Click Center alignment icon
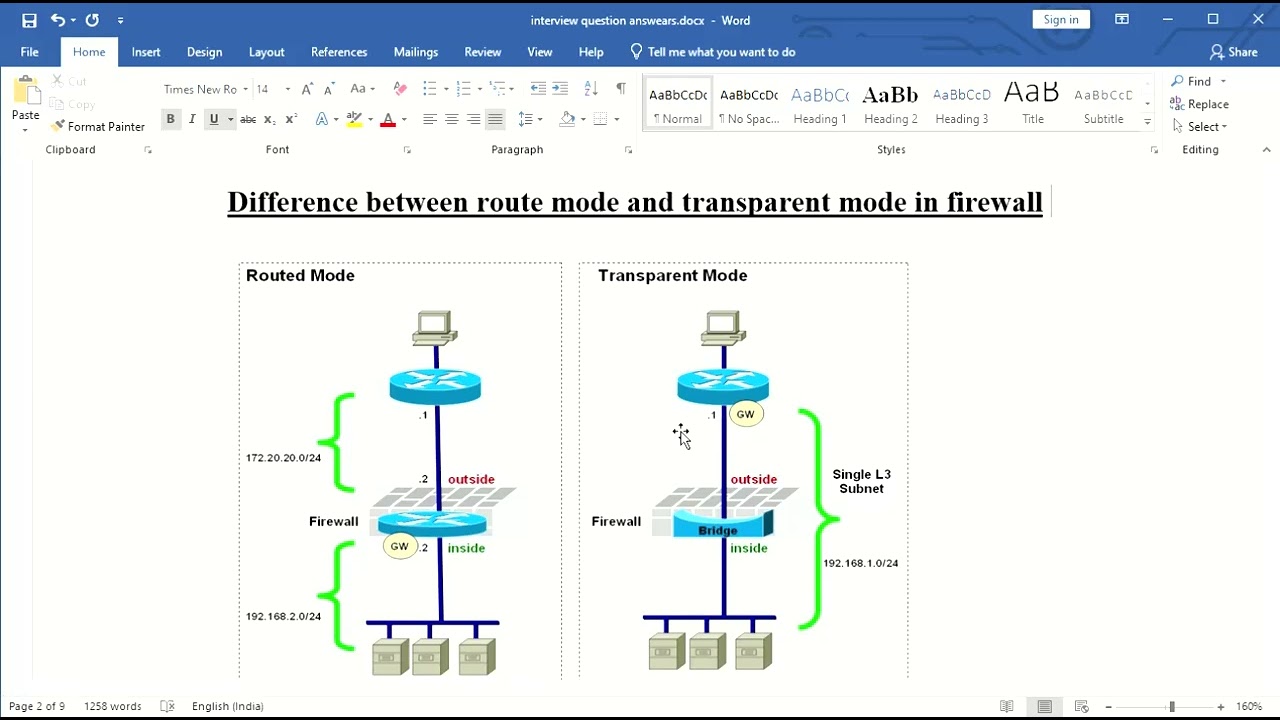 [452, 119]
